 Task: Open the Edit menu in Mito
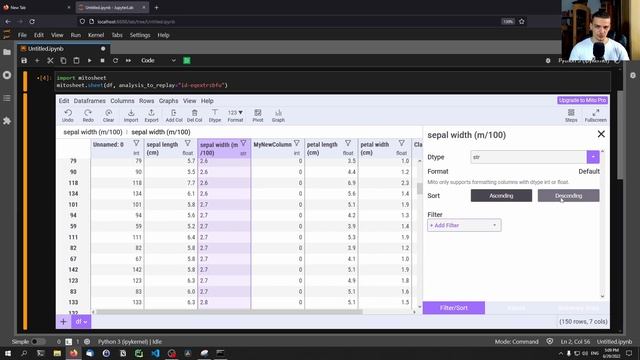pos(64,101)
